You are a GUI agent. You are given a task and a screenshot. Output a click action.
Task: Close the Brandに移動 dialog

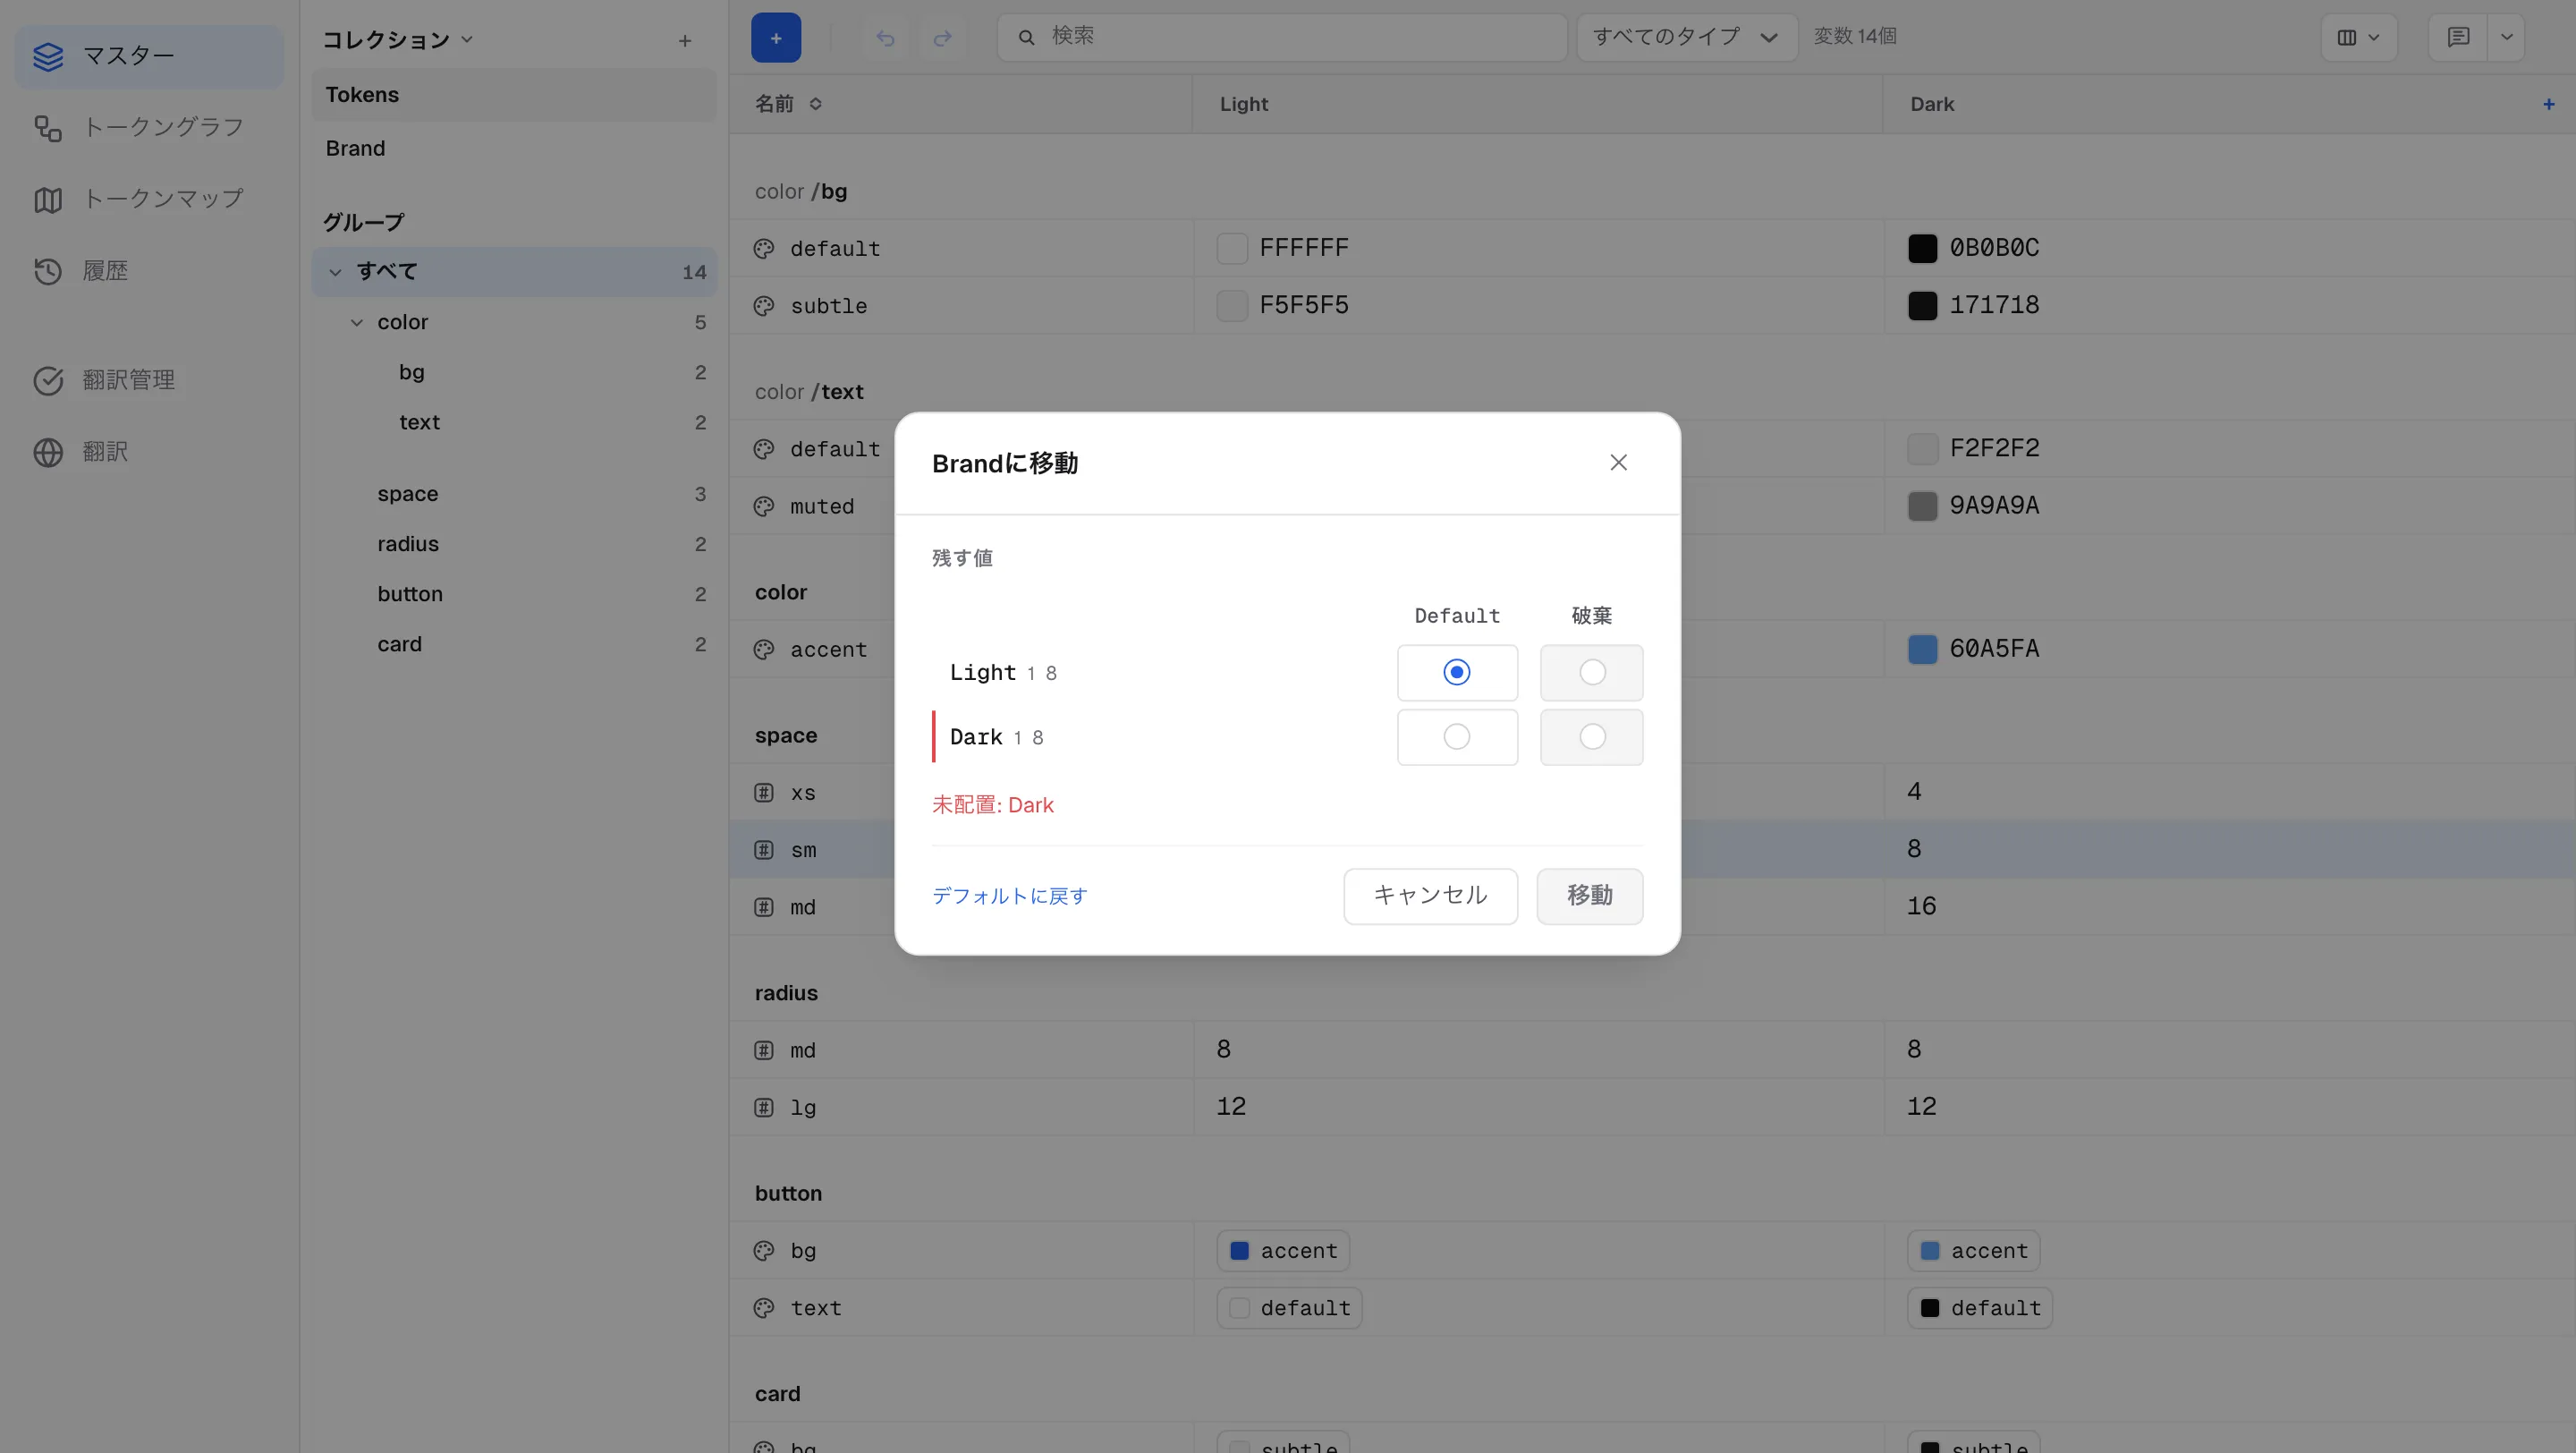click(1618, 462)
